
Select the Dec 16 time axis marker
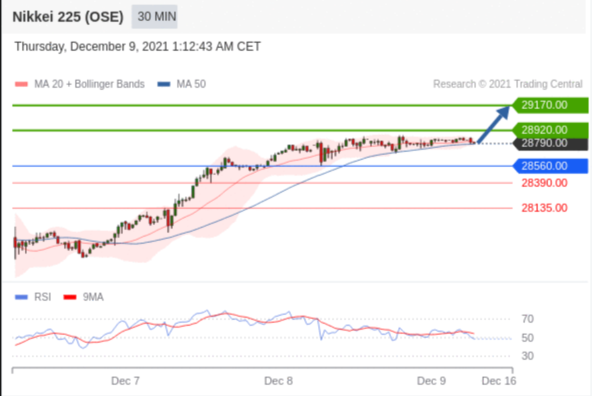pos(498,381)
